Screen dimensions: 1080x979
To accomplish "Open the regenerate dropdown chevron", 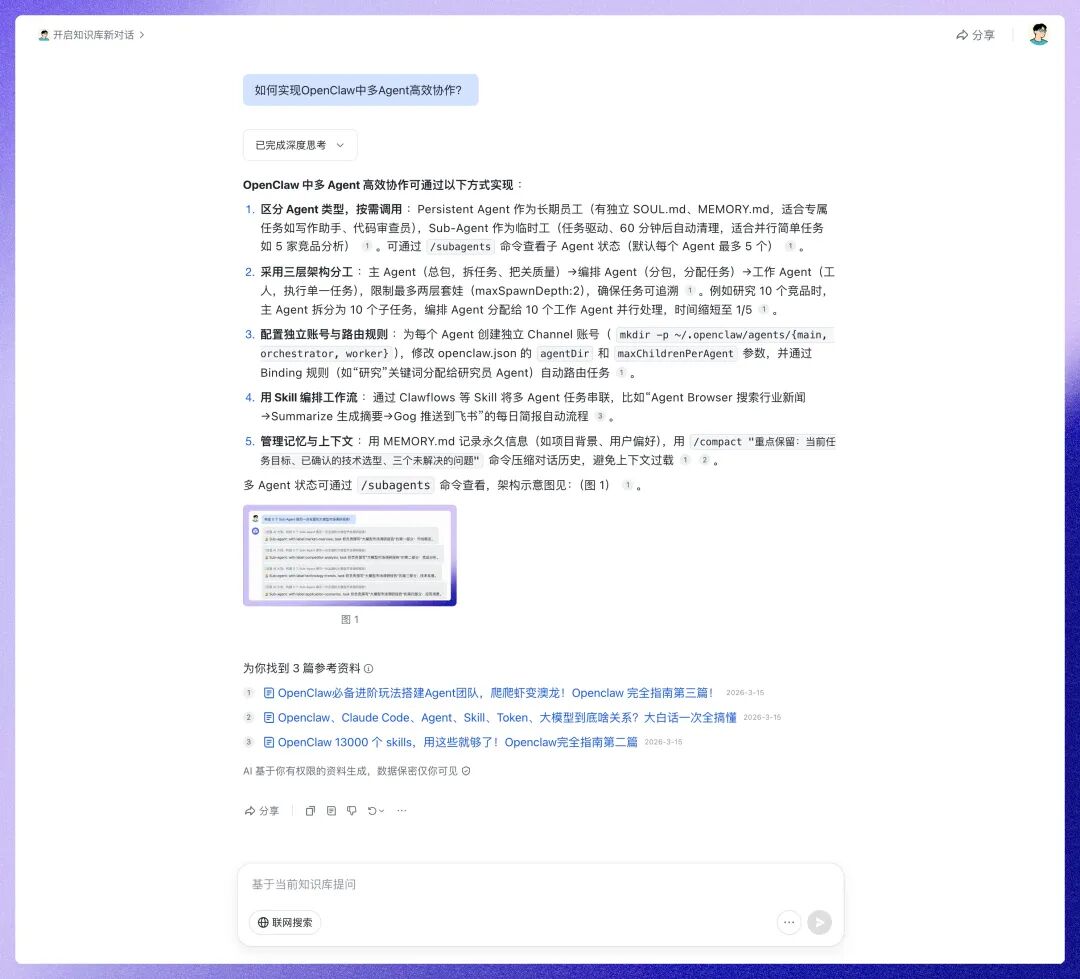I will pyautogui.click(x=382, y=811).
